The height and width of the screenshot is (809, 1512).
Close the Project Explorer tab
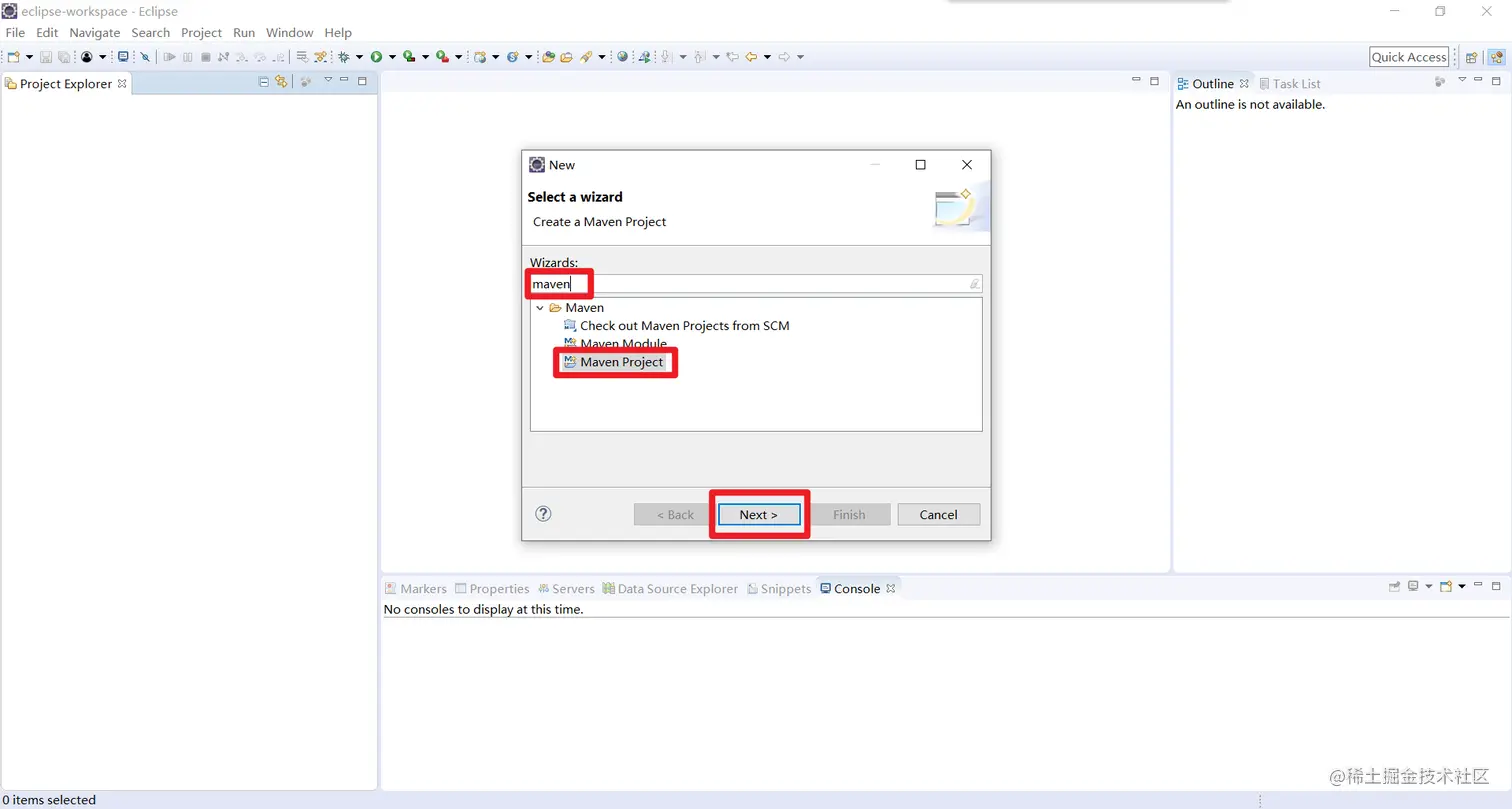[122, 83]
